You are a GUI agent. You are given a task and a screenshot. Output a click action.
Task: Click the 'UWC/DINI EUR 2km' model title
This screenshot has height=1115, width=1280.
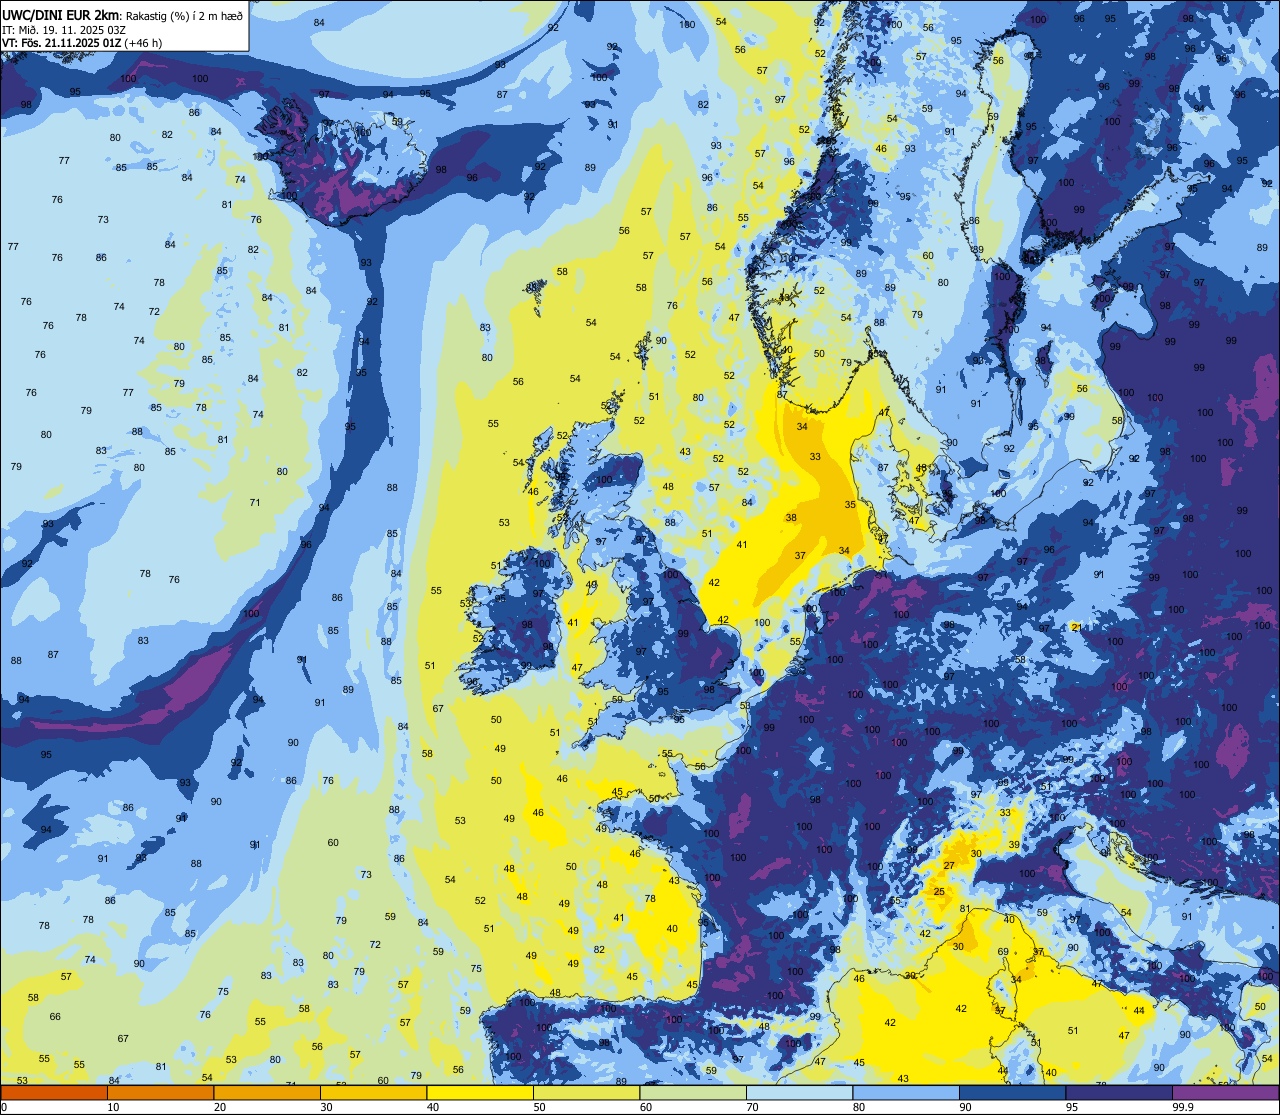coord(60,14)
